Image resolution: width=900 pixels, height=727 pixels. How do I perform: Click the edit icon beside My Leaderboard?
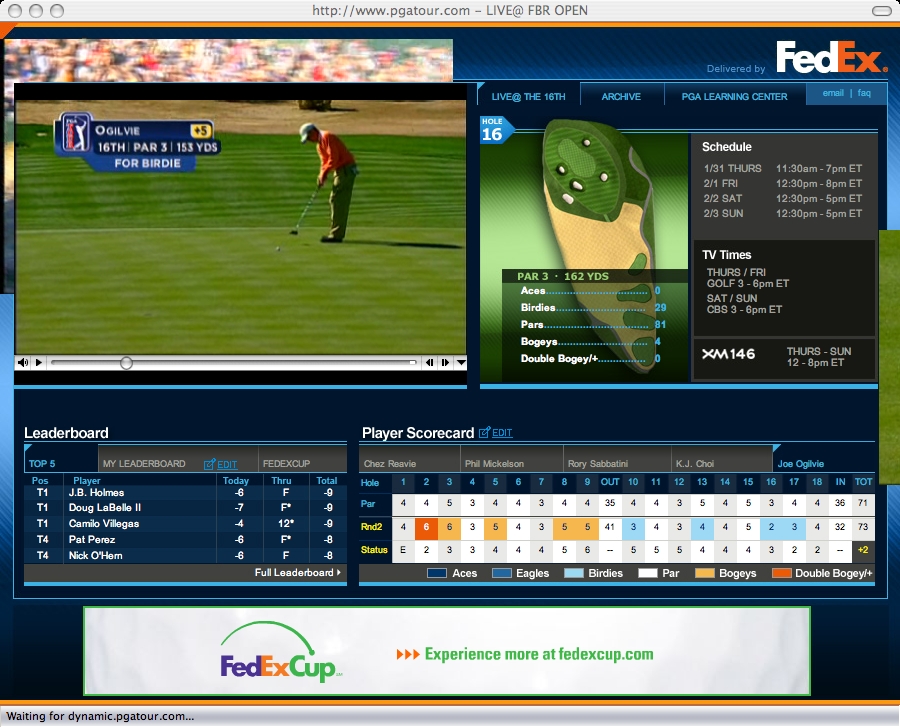[210, 464]
